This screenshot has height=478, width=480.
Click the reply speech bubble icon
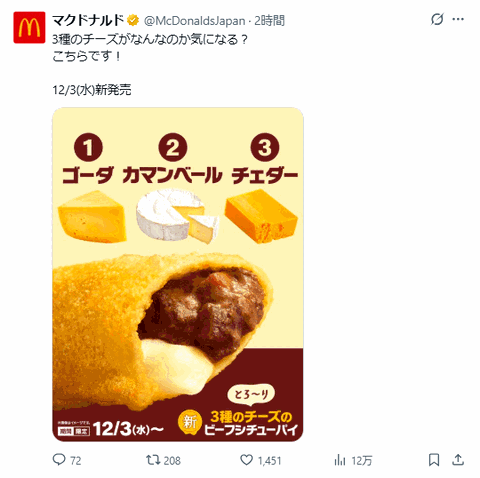pyautogui.click(x=59, y=460)
